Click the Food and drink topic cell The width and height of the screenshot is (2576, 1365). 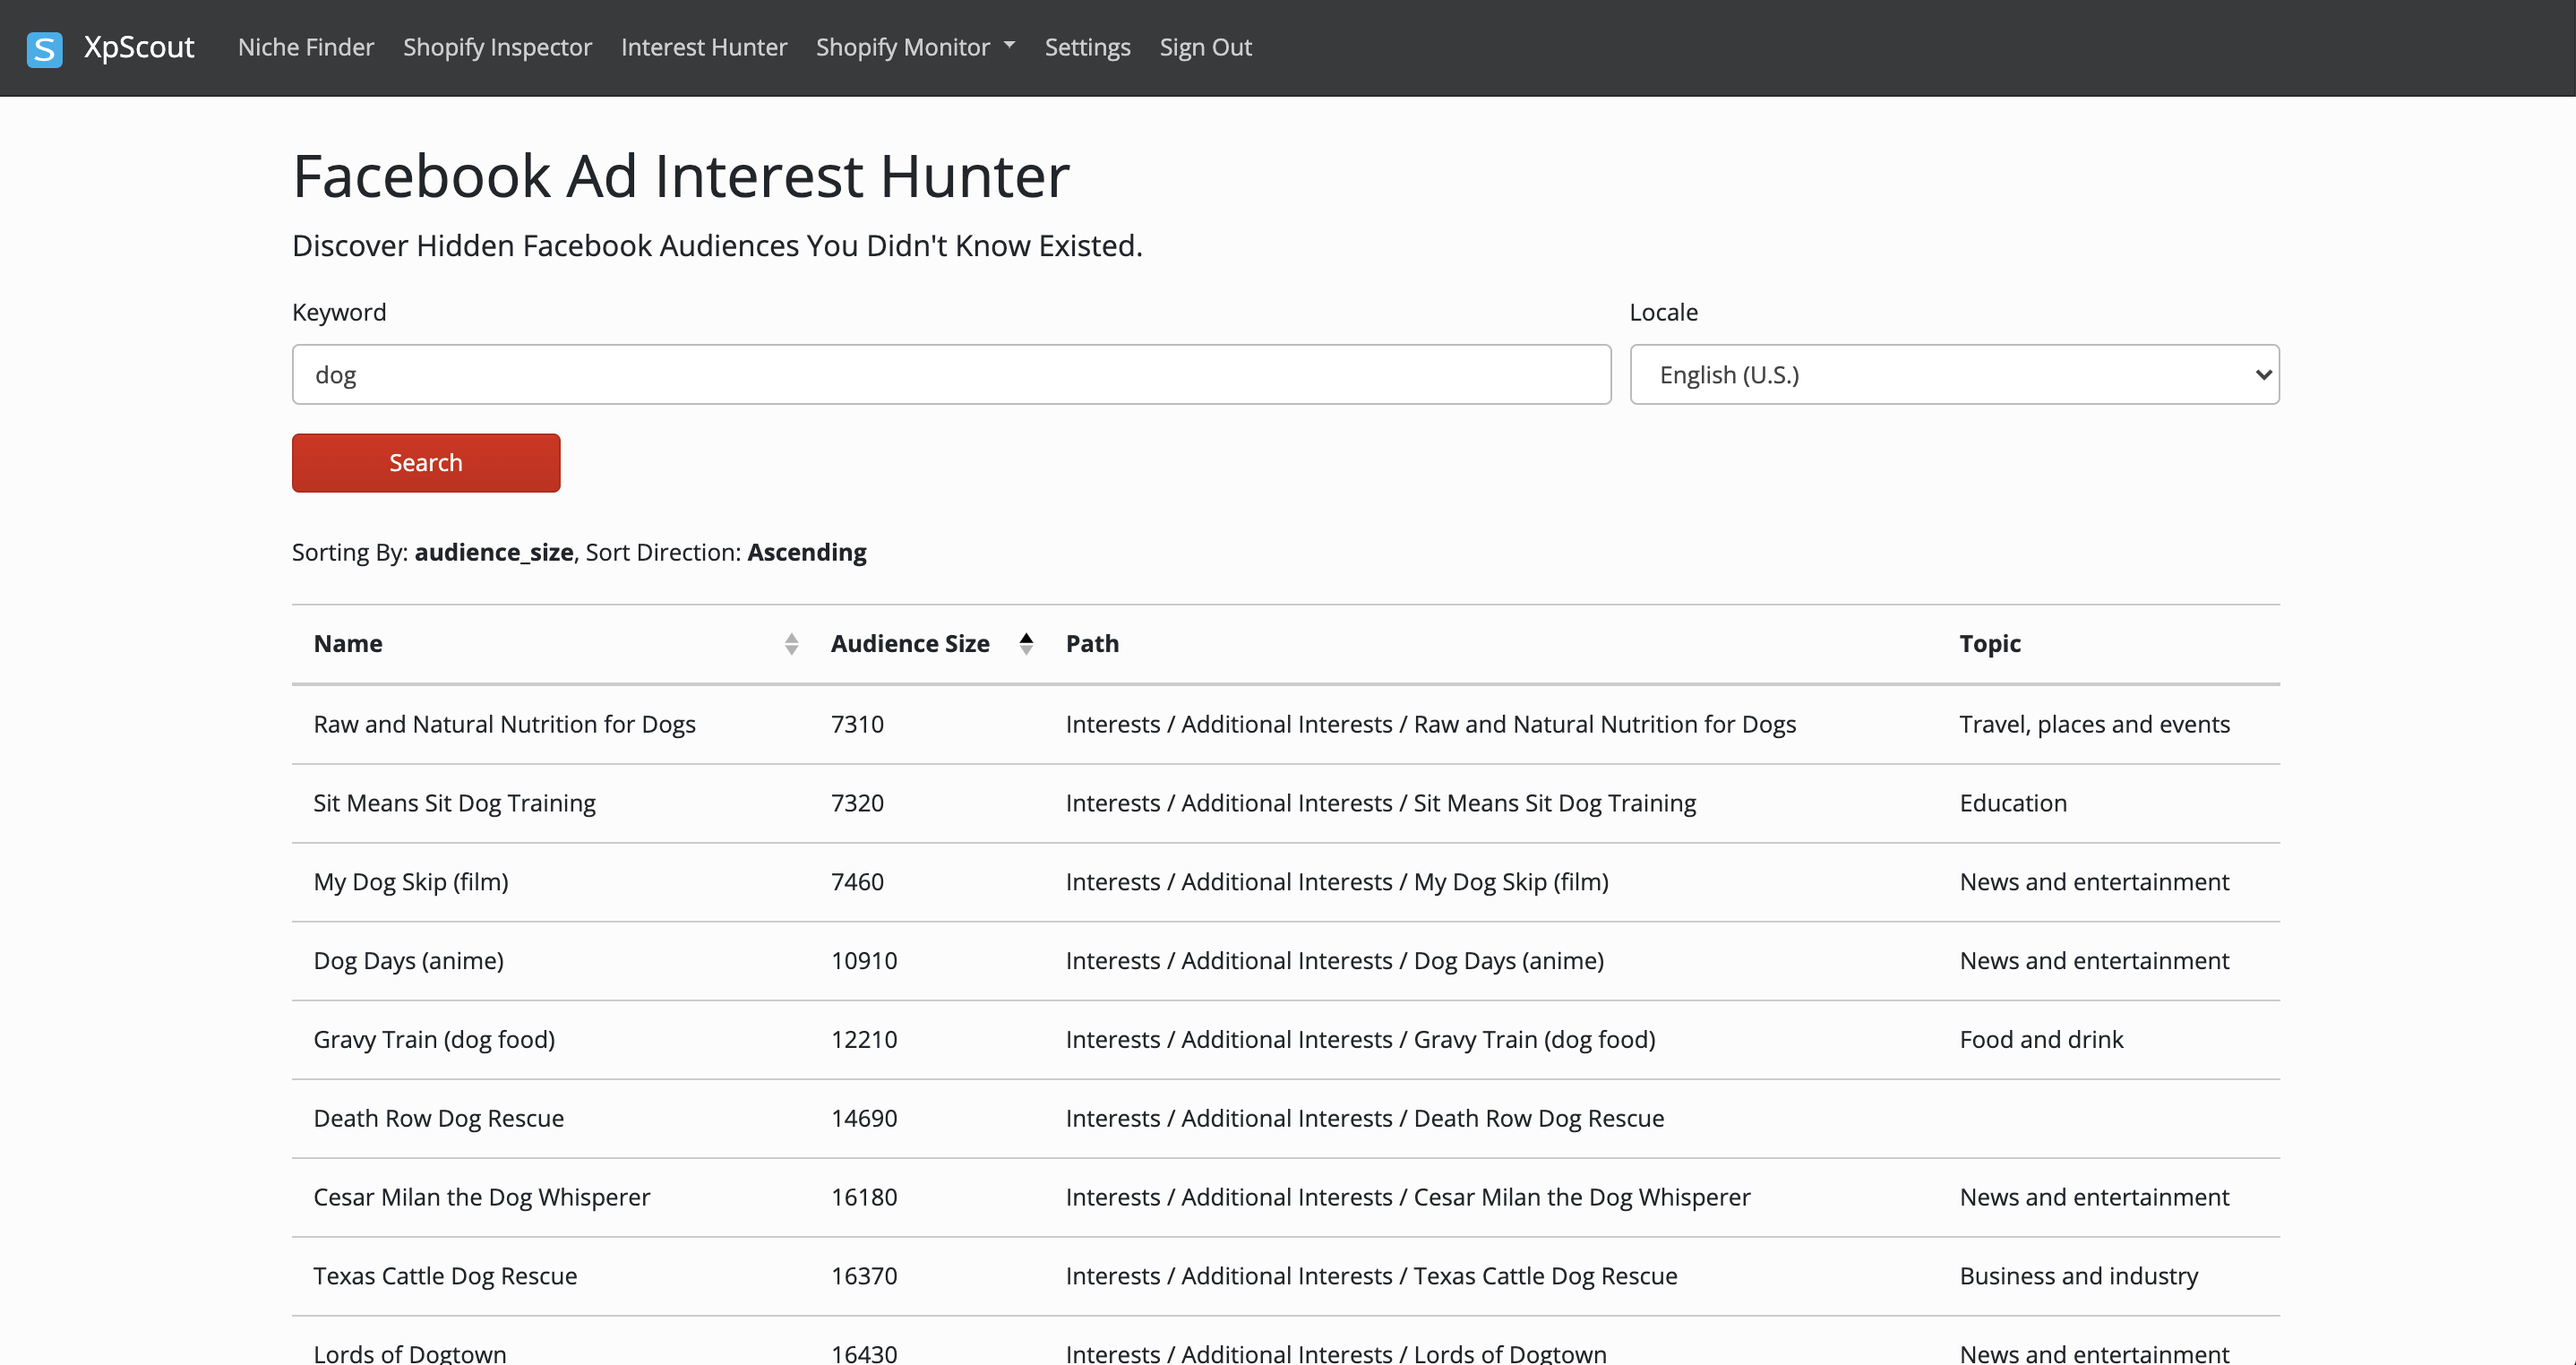(2041, 1040)
